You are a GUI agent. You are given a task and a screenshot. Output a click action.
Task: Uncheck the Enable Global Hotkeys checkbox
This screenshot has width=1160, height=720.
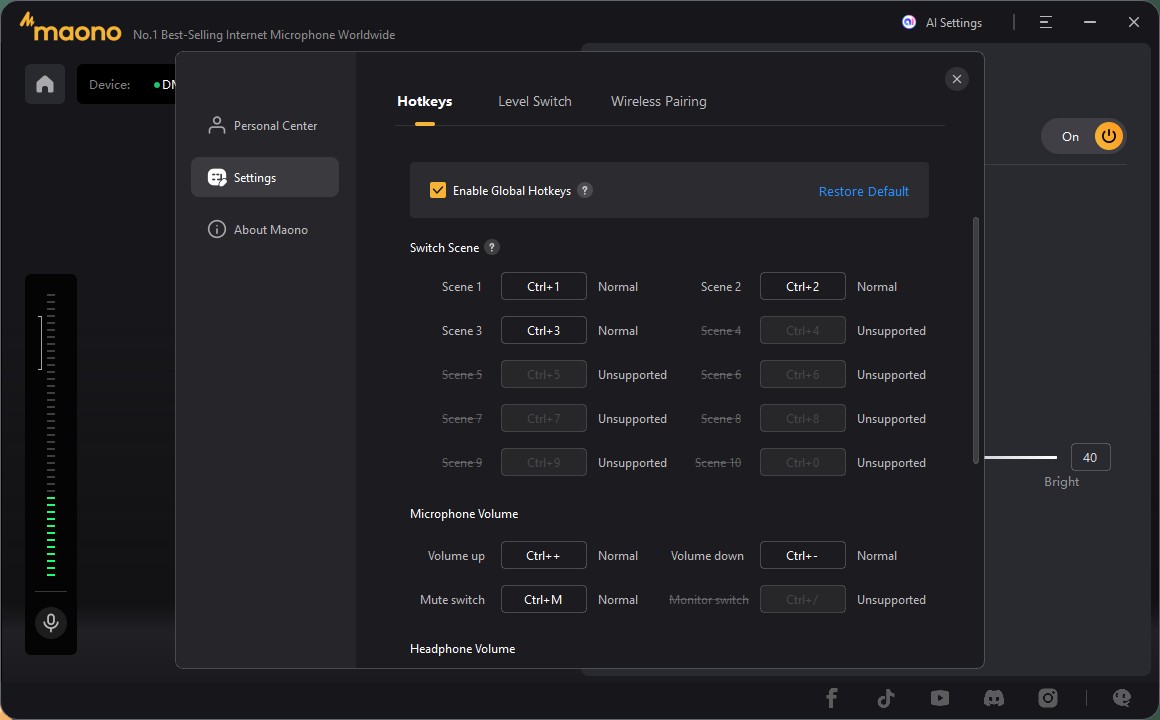coord(438,190)
